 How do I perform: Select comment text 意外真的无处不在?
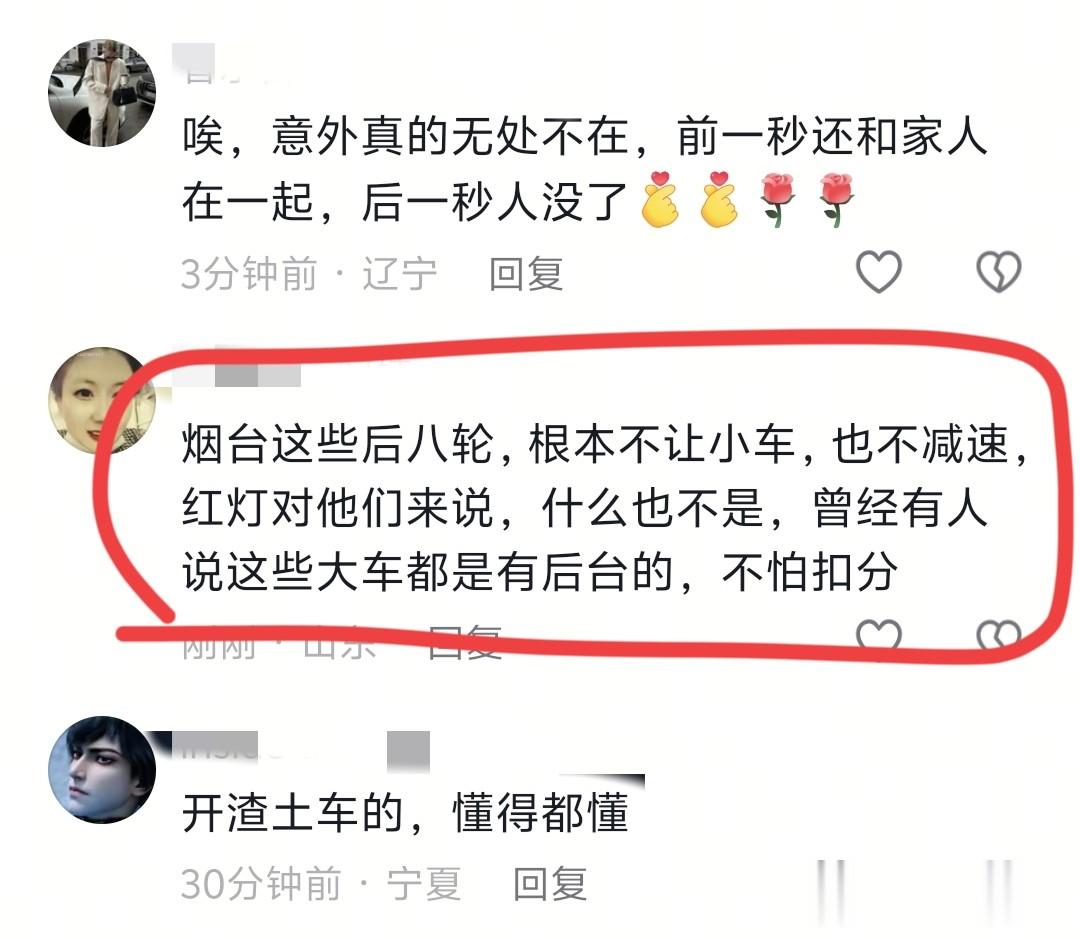pyautogui.click(x=450, y=136)
